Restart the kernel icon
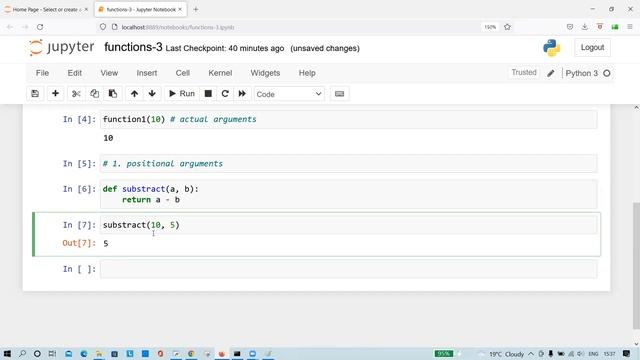 tap(225, 94)
